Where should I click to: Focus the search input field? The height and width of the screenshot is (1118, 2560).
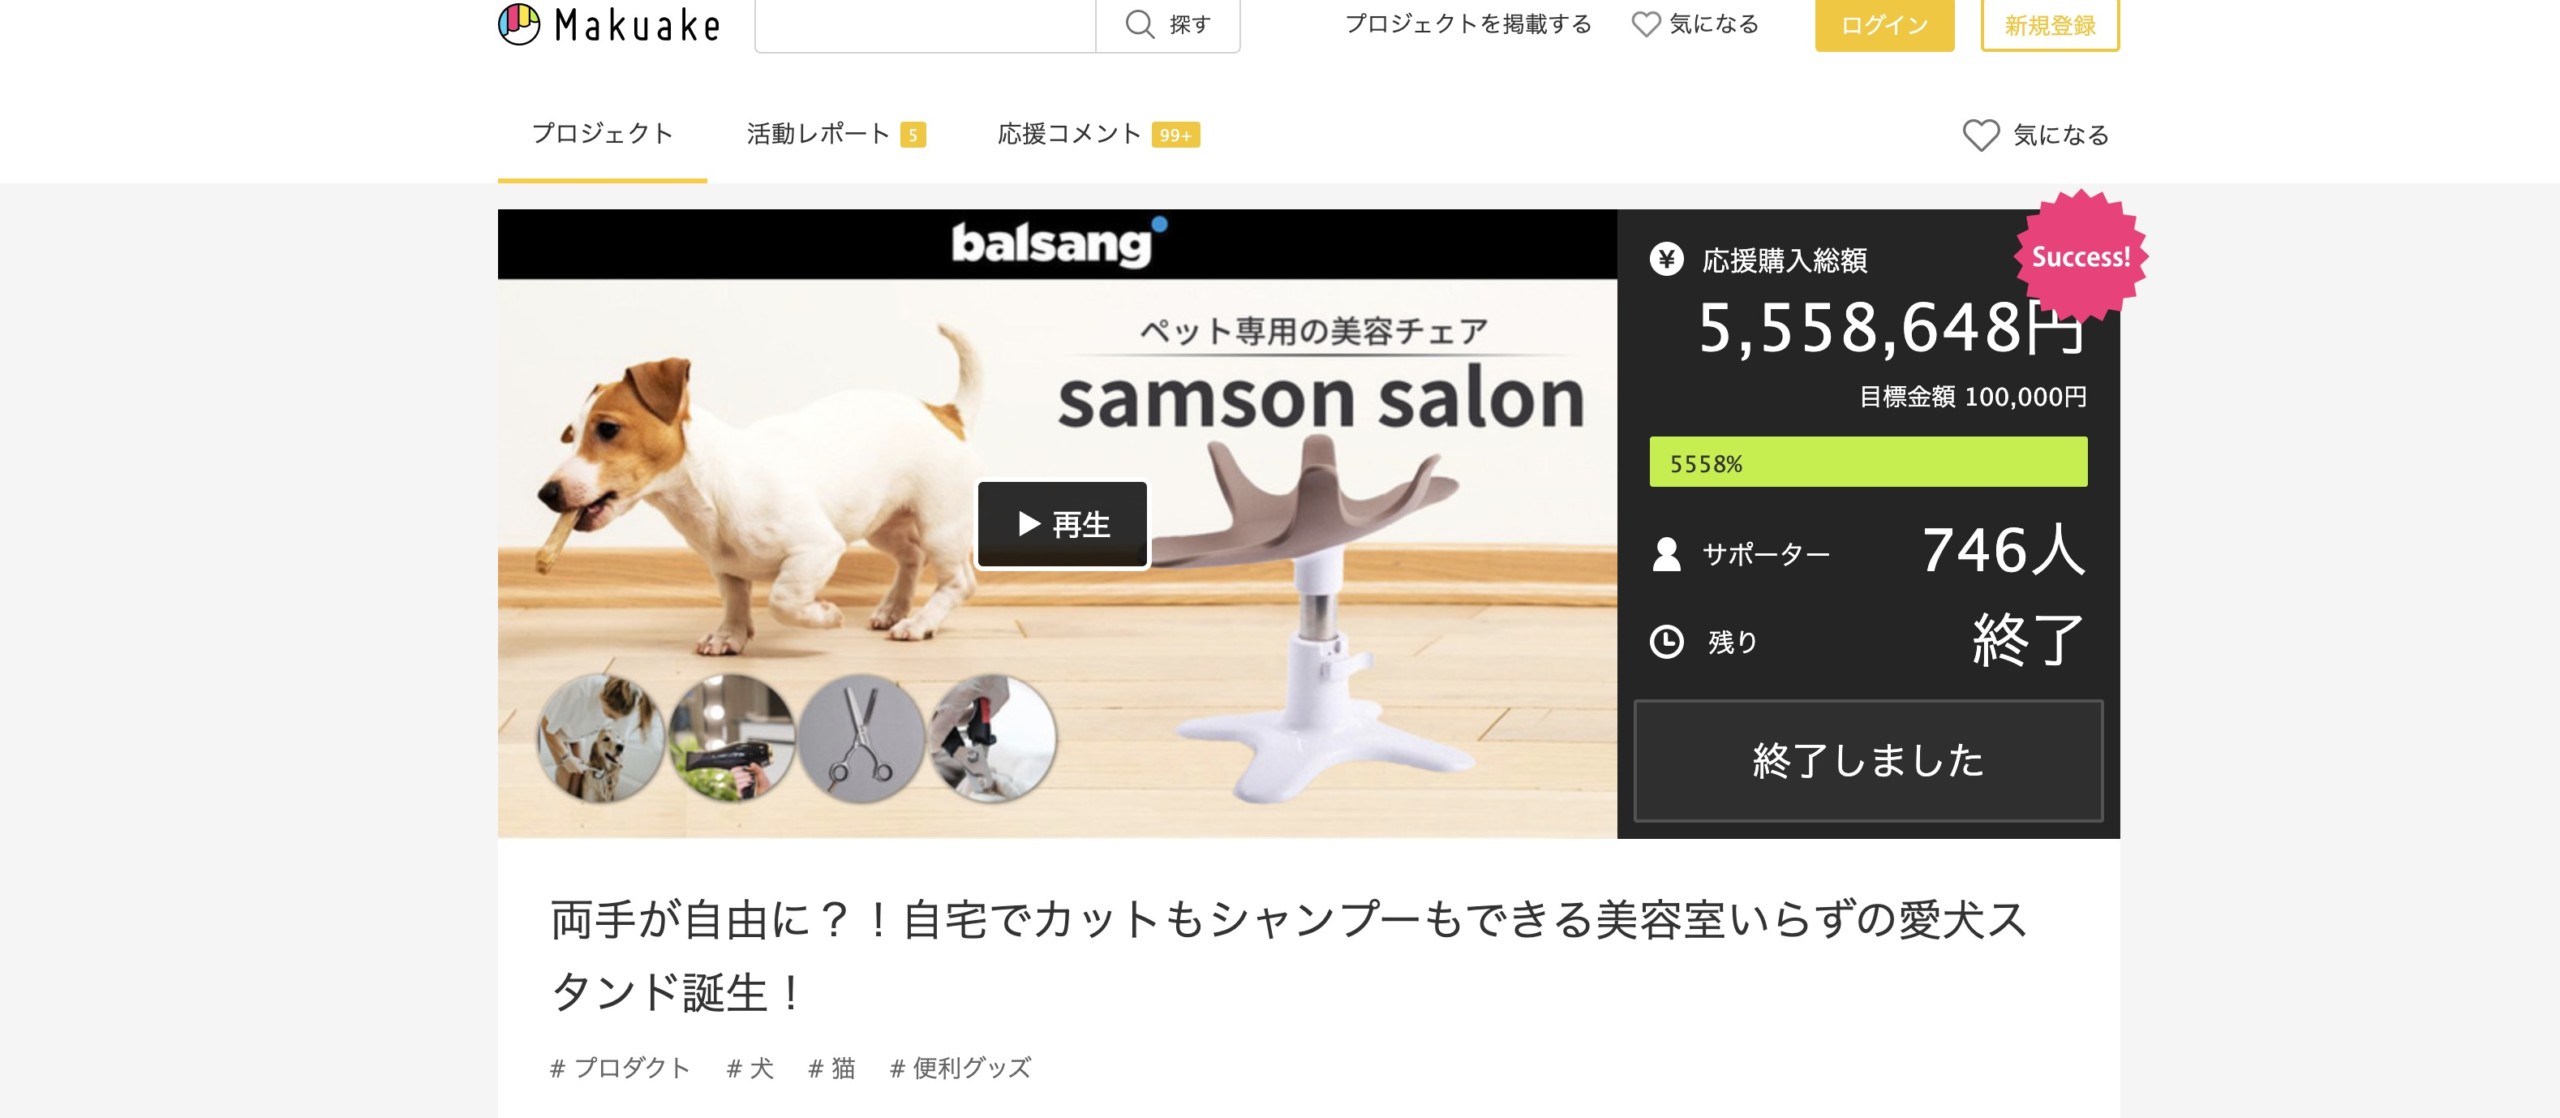click(x=925, y=25)
